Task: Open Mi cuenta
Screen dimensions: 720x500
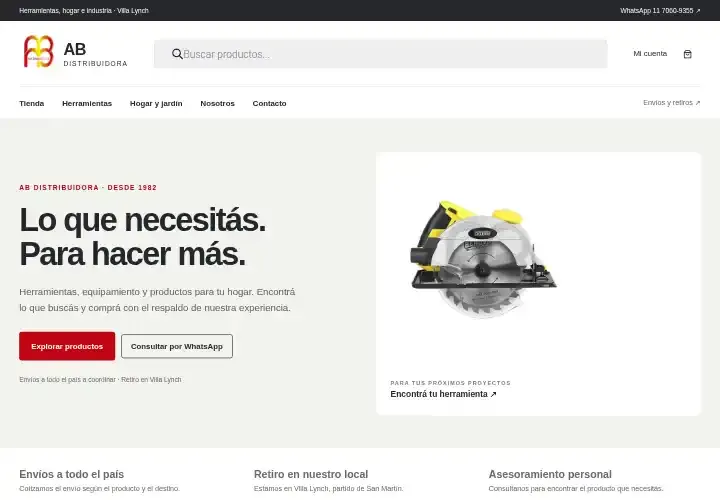Action: click(x=650, y=54)
